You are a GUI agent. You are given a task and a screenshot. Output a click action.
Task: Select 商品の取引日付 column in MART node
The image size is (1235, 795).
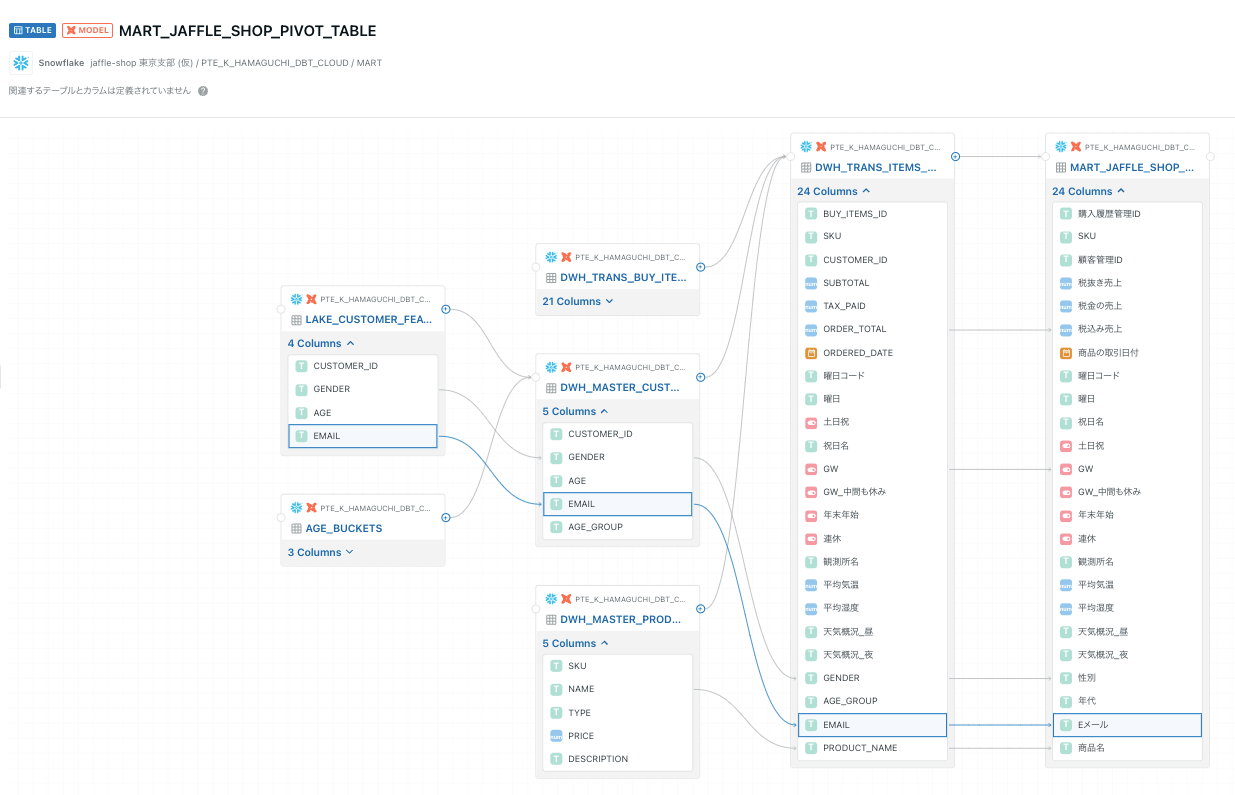click(1127, 353)
